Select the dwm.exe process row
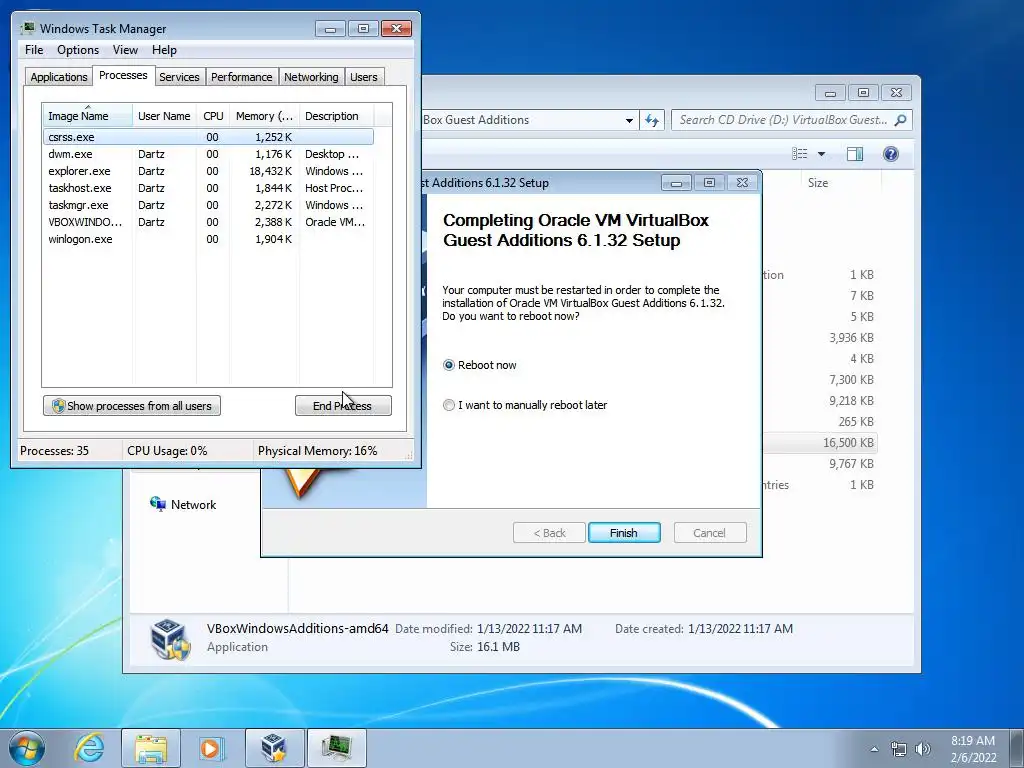This screenshot has height=768, width=1024. click(208, 154)
